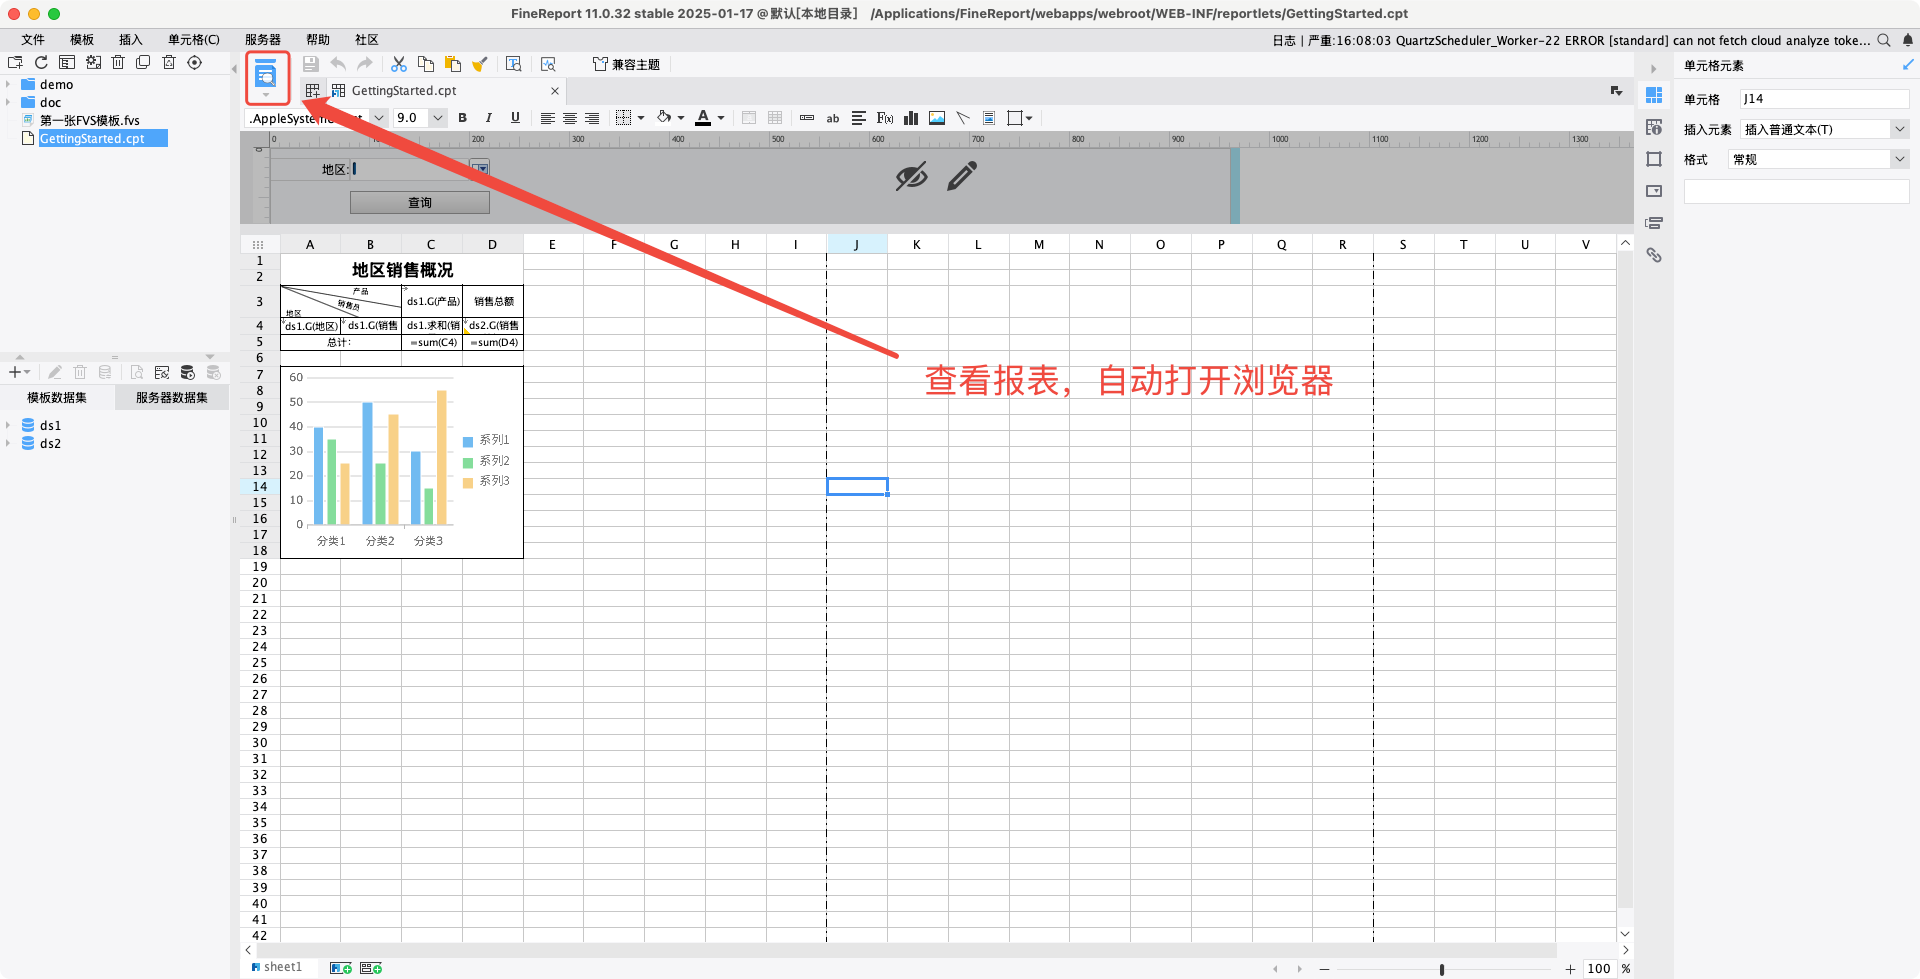Open the 格式 format dropdown

[x=1899, y=159]
